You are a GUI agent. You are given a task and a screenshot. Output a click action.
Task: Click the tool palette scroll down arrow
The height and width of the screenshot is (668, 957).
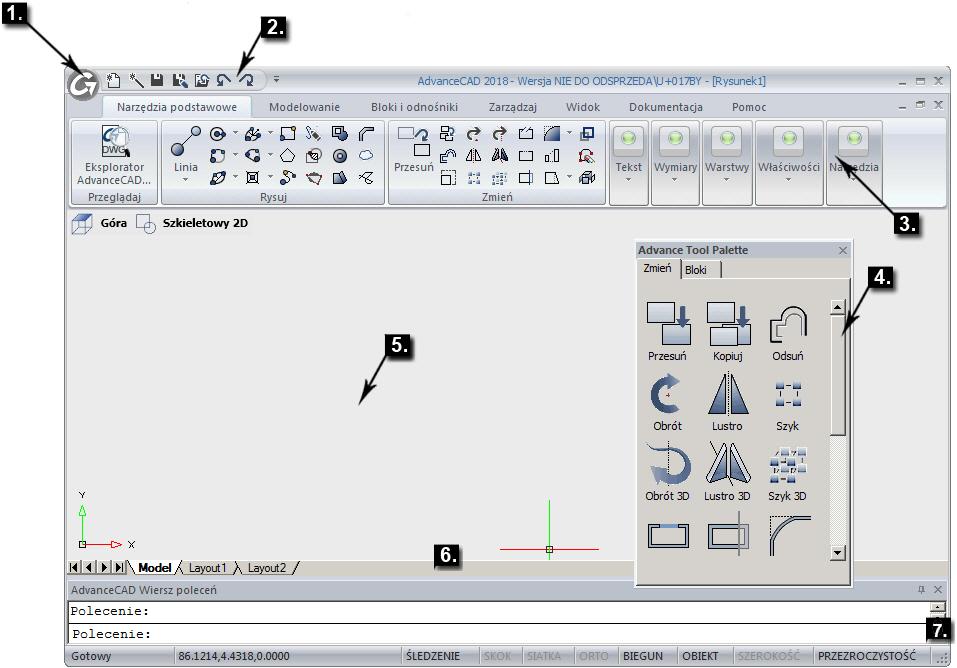(x=838, y=553)
